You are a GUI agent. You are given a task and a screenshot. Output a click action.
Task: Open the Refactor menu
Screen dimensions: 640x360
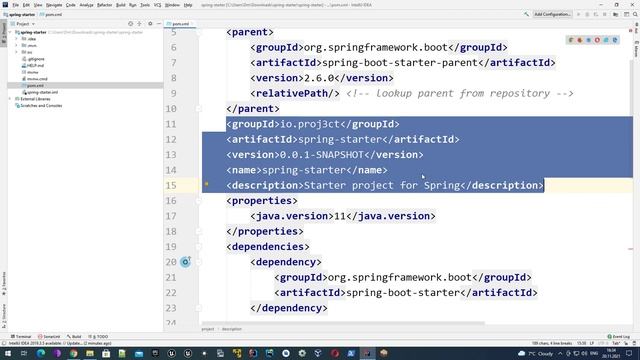pyautogui.click(x=104, y=5)
